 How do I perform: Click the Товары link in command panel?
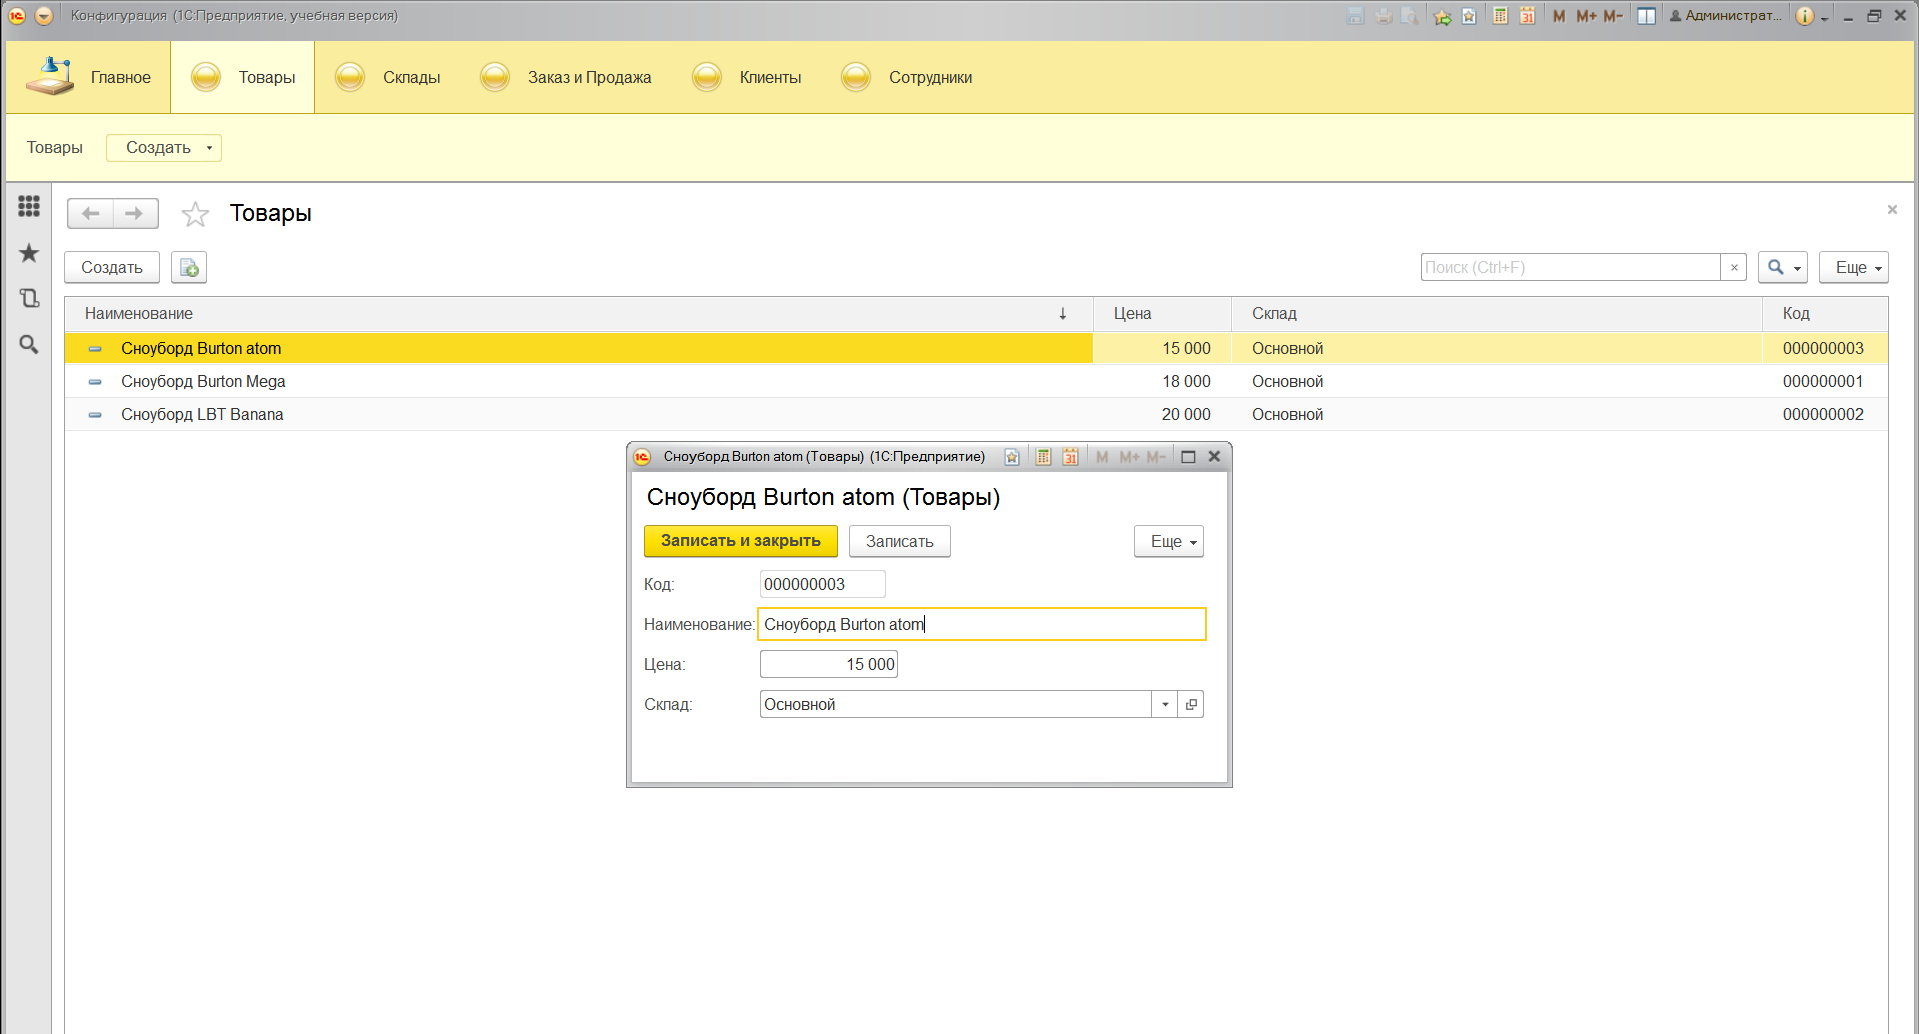pyautogui.click(x=55, y=148)
